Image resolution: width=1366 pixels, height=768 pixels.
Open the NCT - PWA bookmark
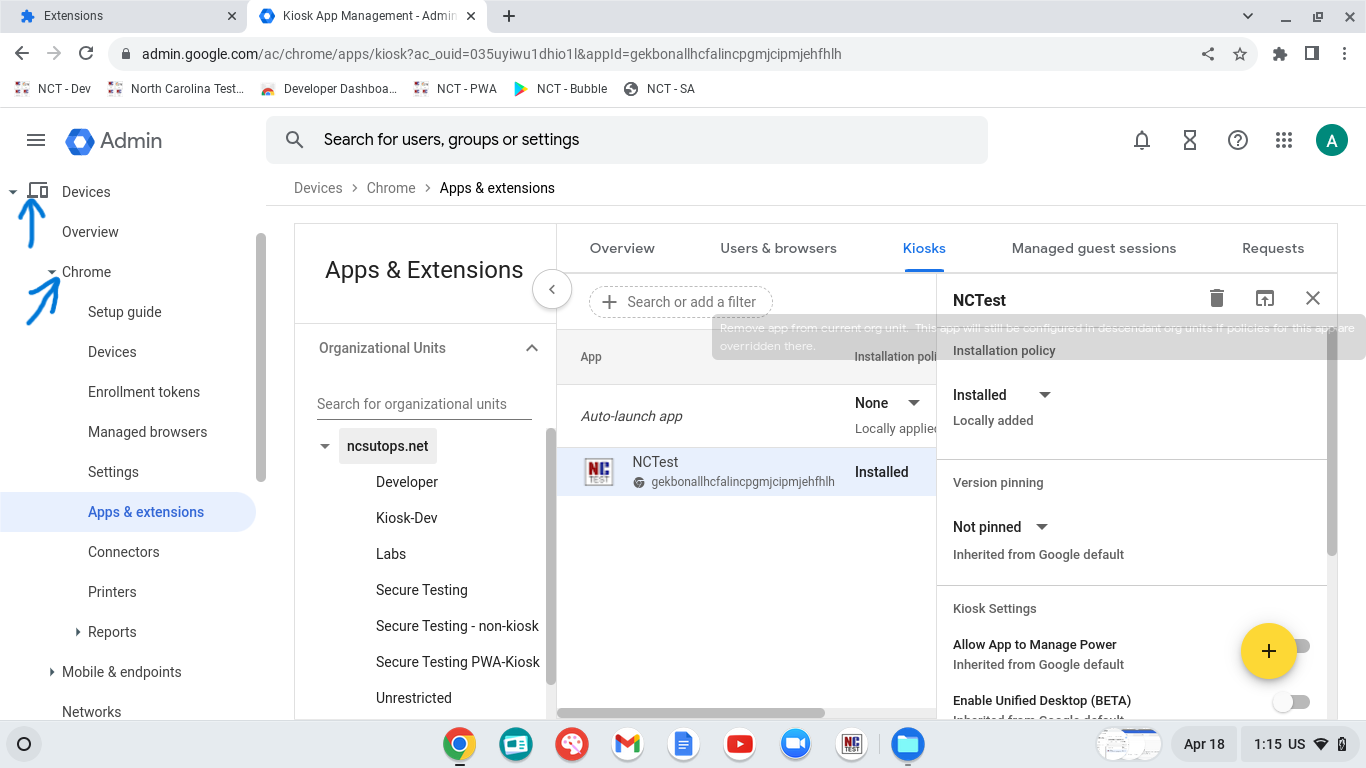tap(456, 89)
